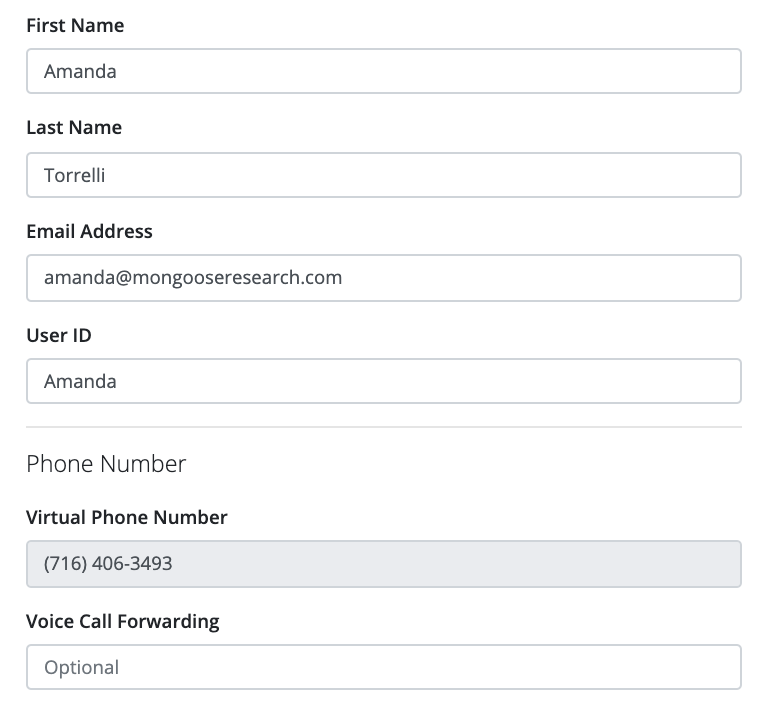Click the "Email Address" field label

pyautogui.click(x=89, y=231)
